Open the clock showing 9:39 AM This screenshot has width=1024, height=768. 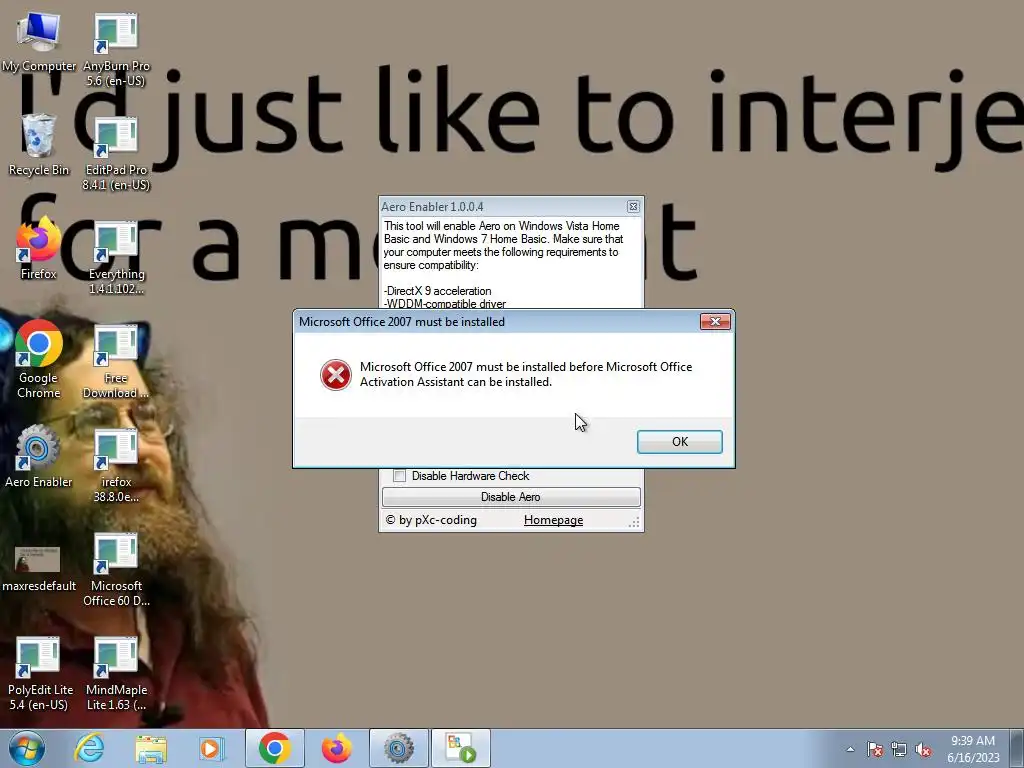tap(973, 749)
